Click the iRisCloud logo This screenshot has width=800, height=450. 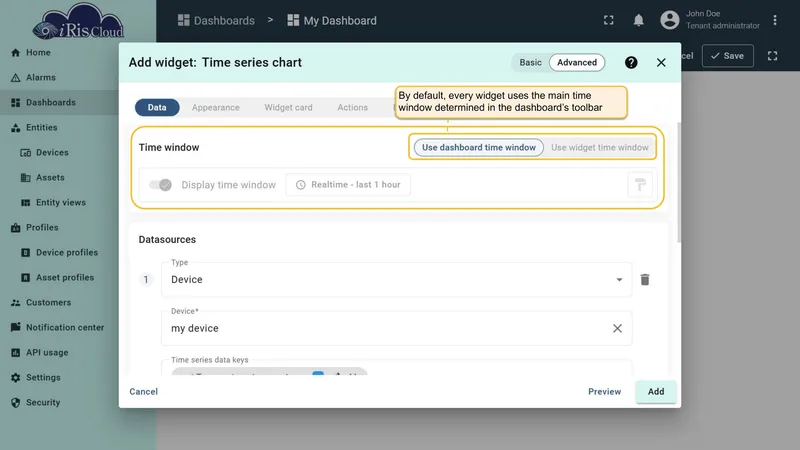(x=78, y=21)
